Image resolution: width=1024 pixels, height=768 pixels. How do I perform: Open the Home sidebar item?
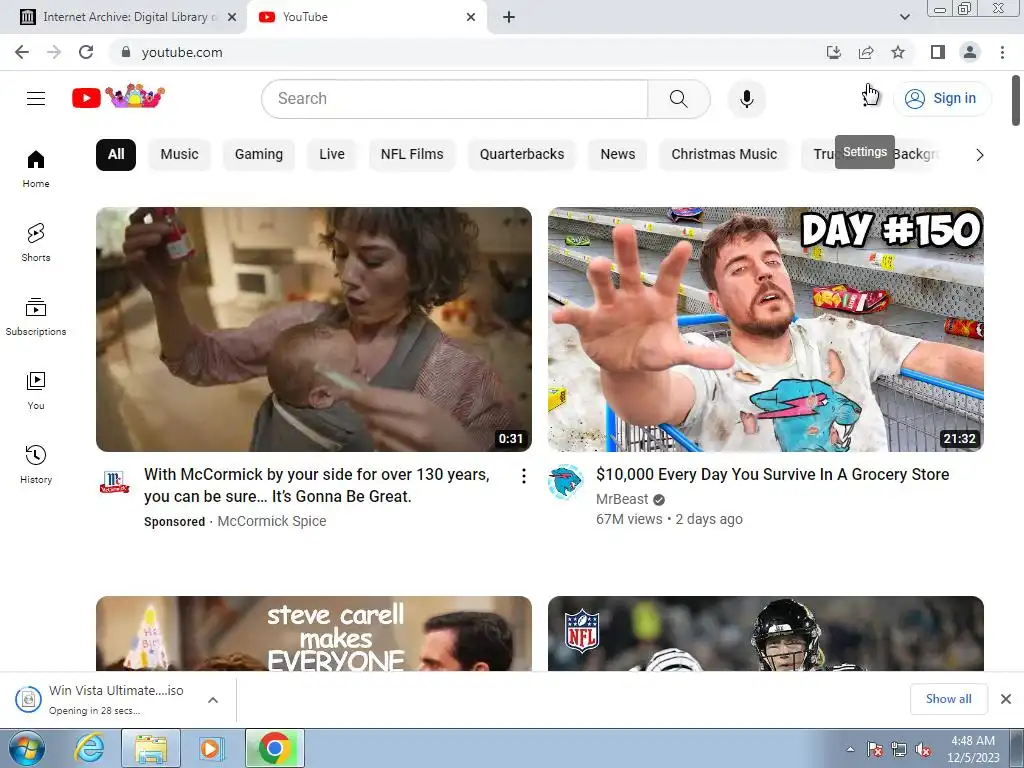[x=36, y=169]
